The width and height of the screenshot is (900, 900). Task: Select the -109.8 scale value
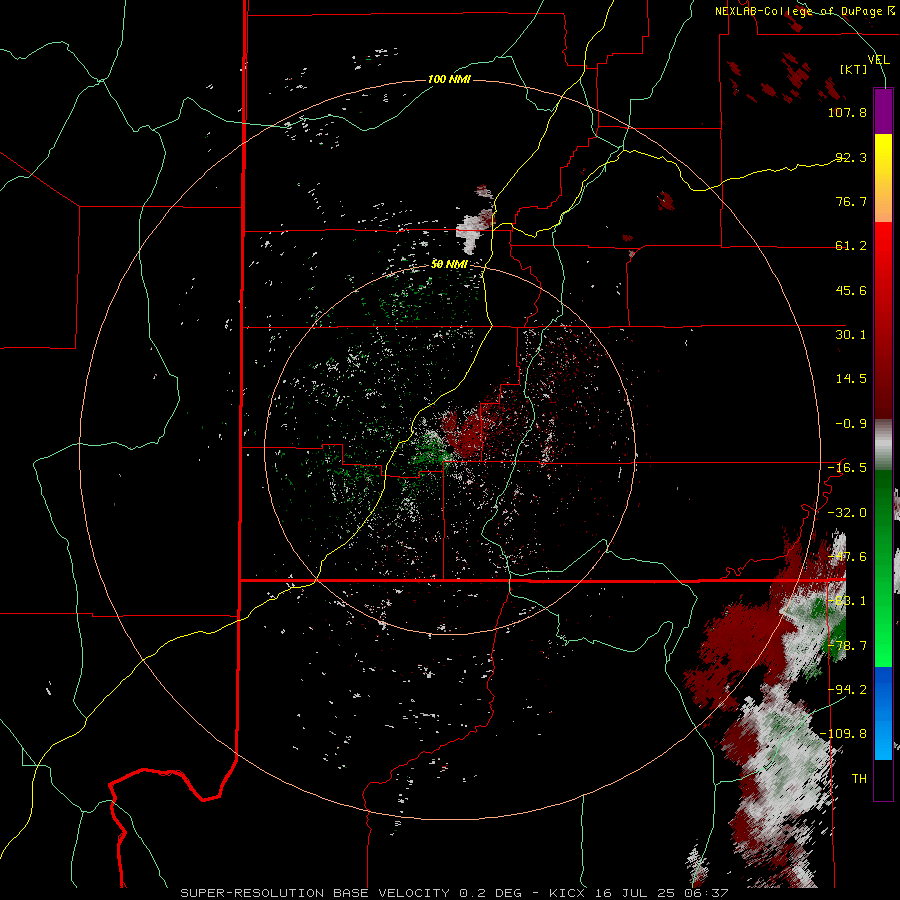[843, 734]
